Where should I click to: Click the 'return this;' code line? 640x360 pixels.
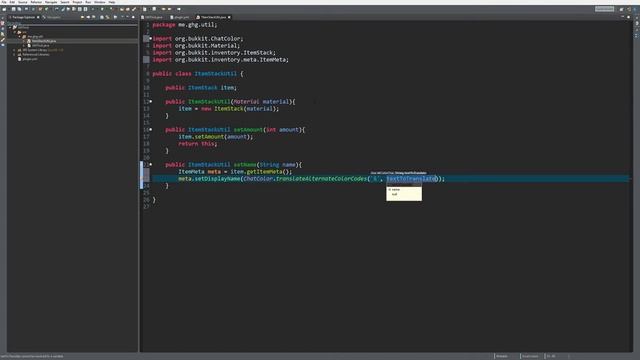pyautogui.click(x=198, y=144)
